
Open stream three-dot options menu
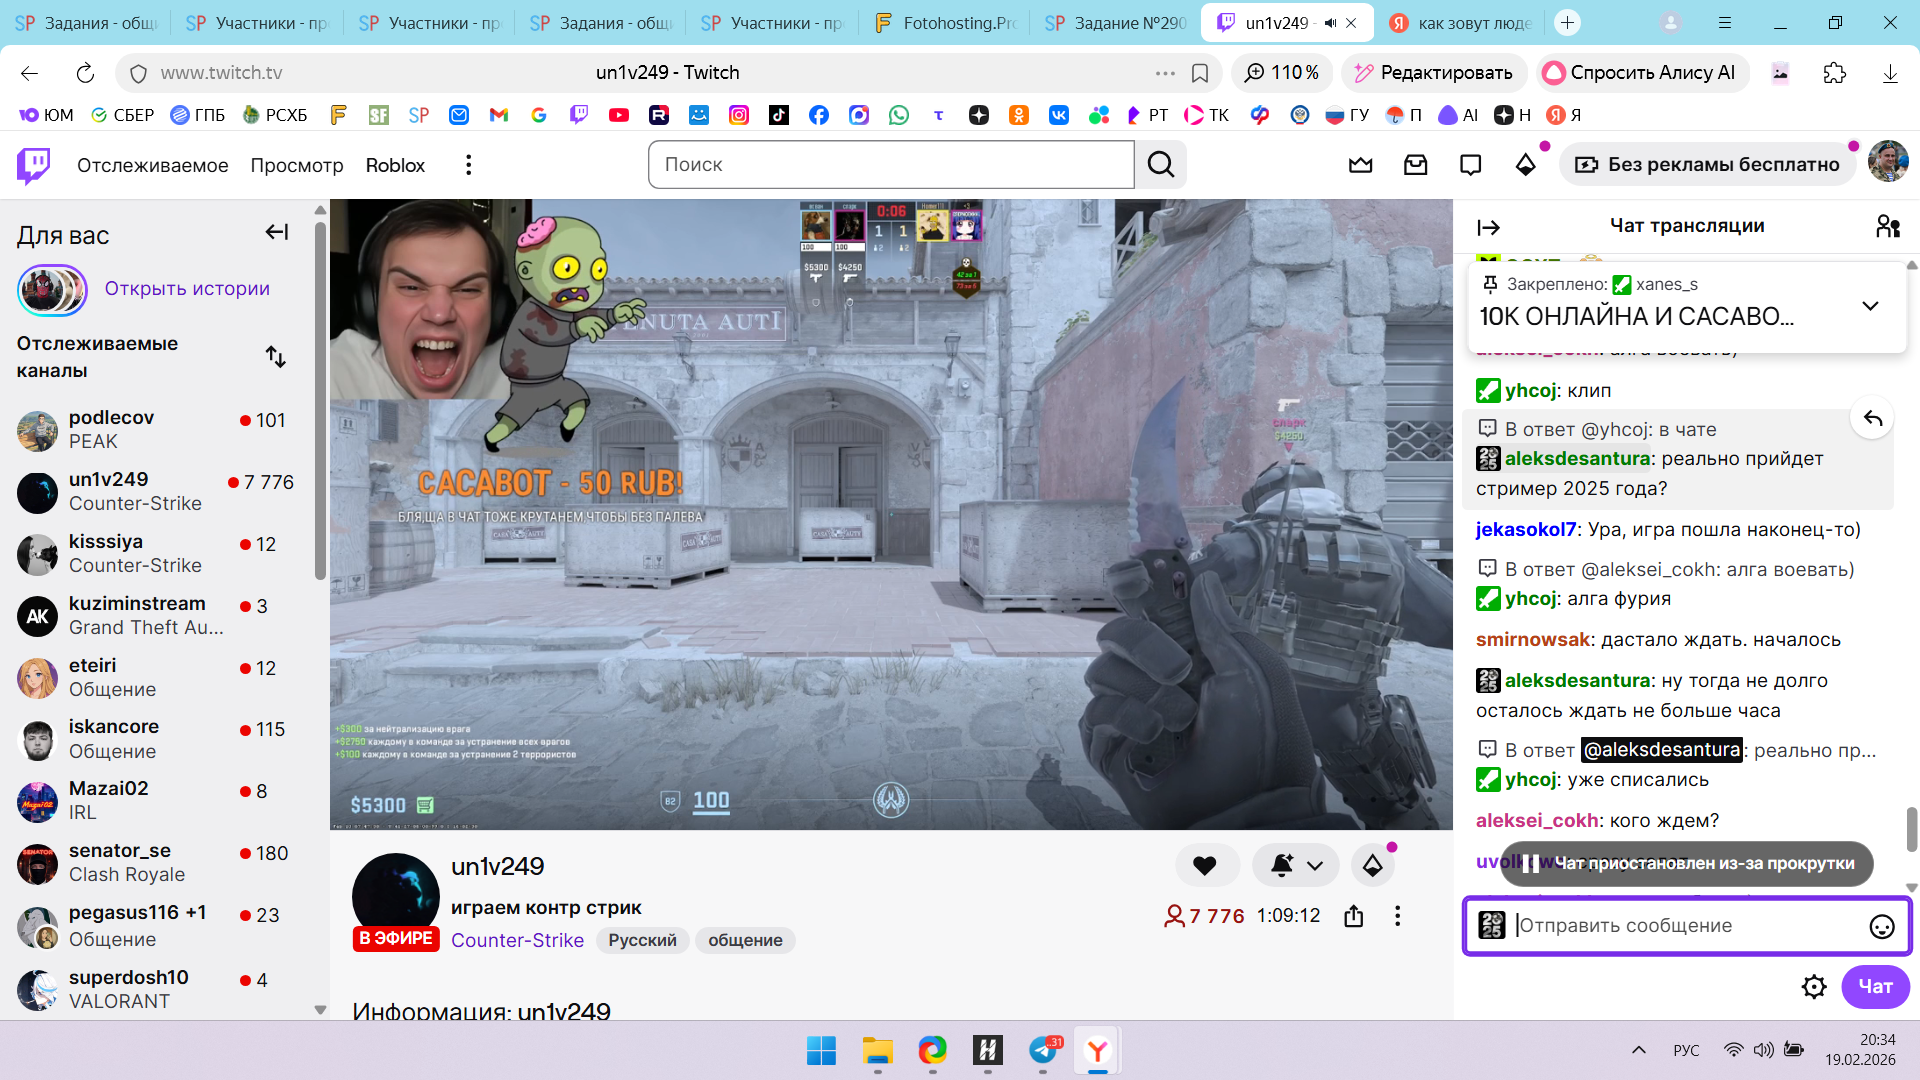click(x=1397, y=916)
